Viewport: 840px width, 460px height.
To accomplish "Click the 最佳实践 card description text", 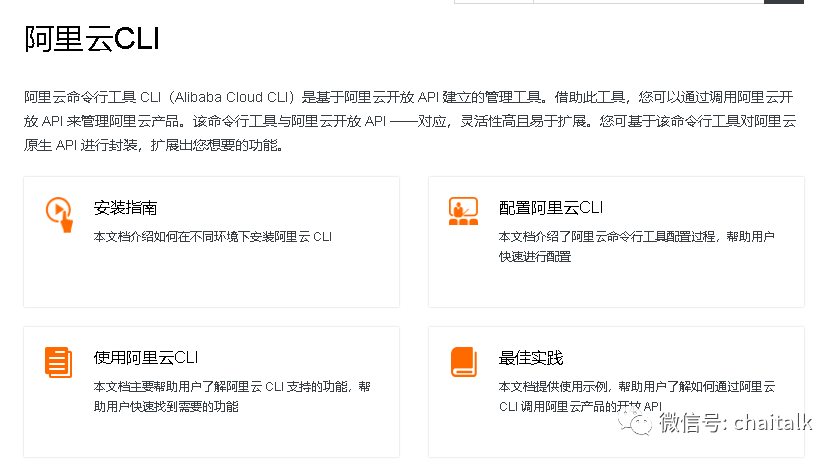I will click(x=636, y=396).
